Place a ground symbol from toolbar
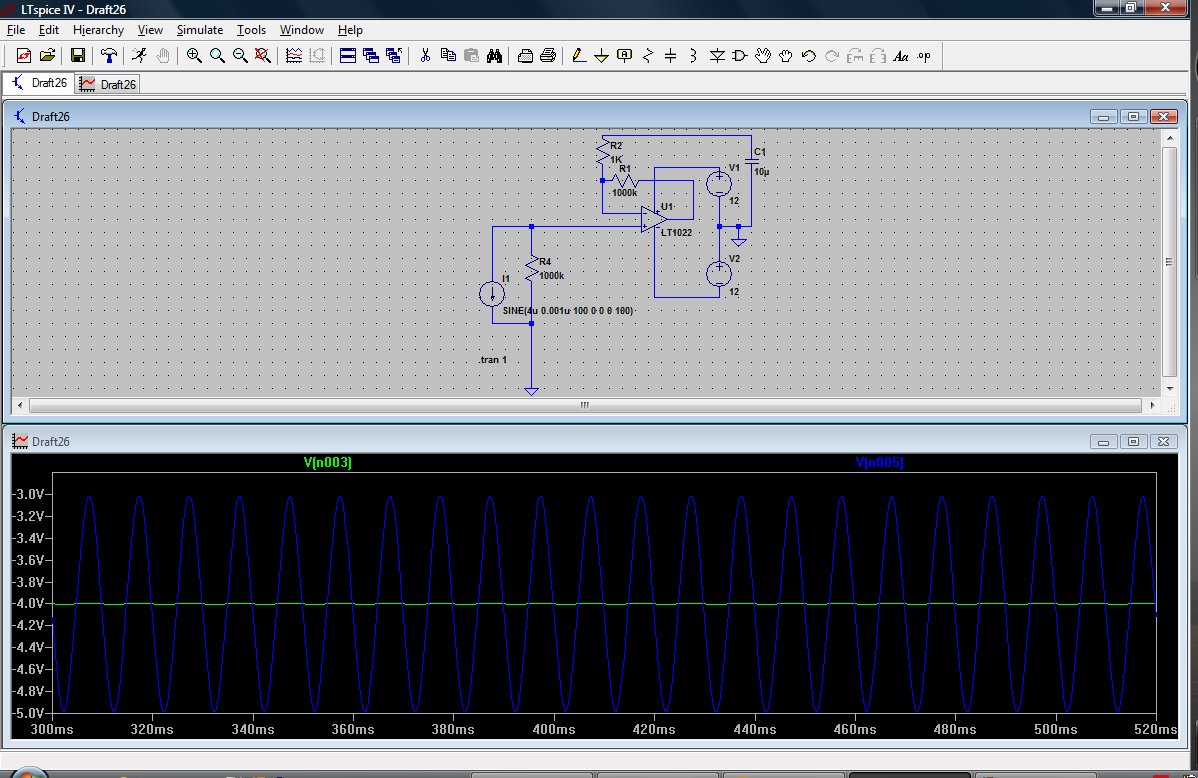This screenshot has height=778, width=1198. point(601,56)
